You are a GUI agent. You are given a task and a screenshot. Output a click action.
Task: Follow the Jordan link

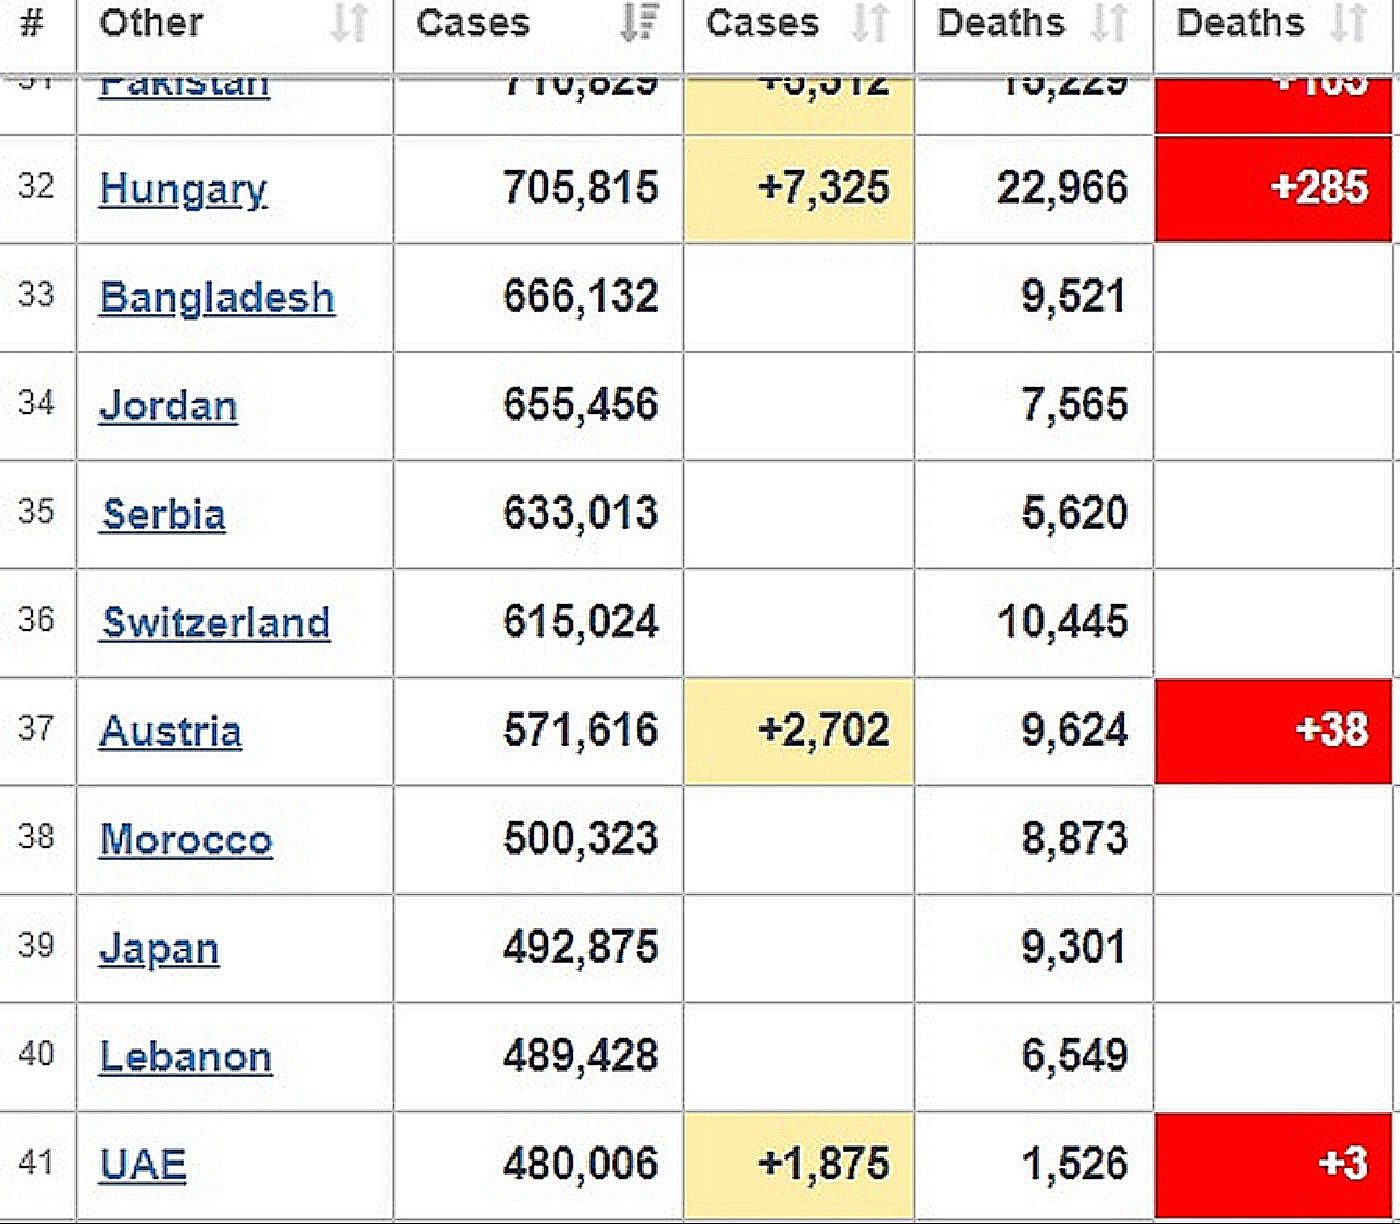click(168, 405)
